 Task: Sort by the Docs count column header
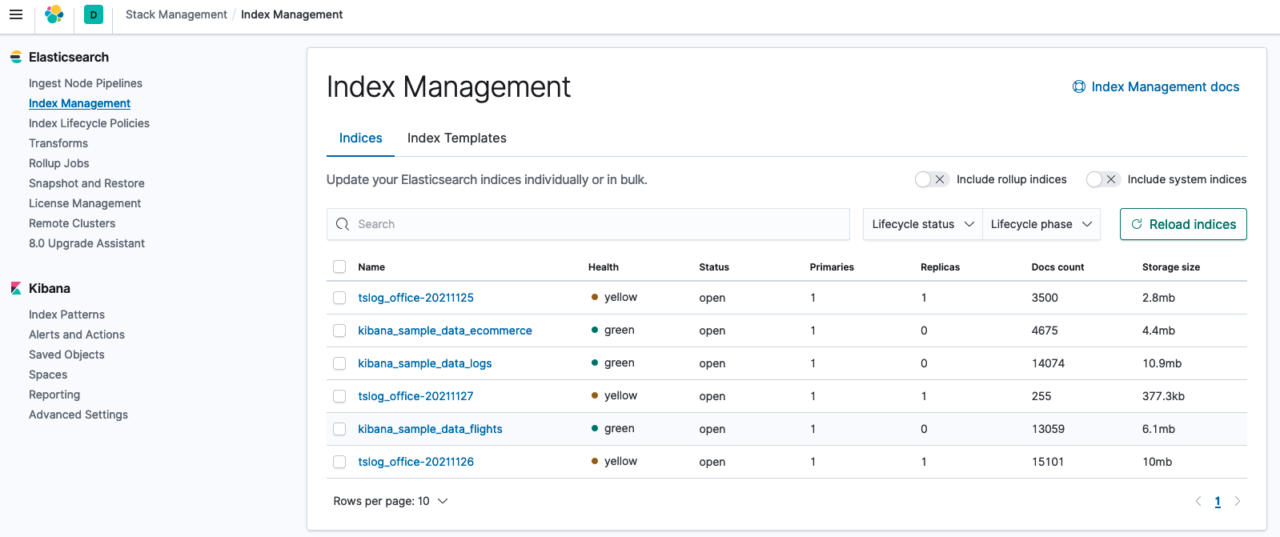[1058, 267]
